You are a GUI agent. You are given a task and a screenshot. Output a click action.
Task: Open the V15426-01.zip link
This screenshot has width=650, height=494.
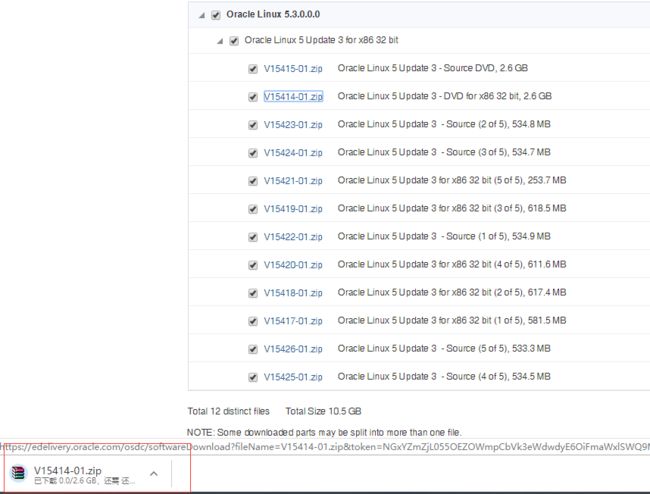pyautogui.click(x=293, y=349)
